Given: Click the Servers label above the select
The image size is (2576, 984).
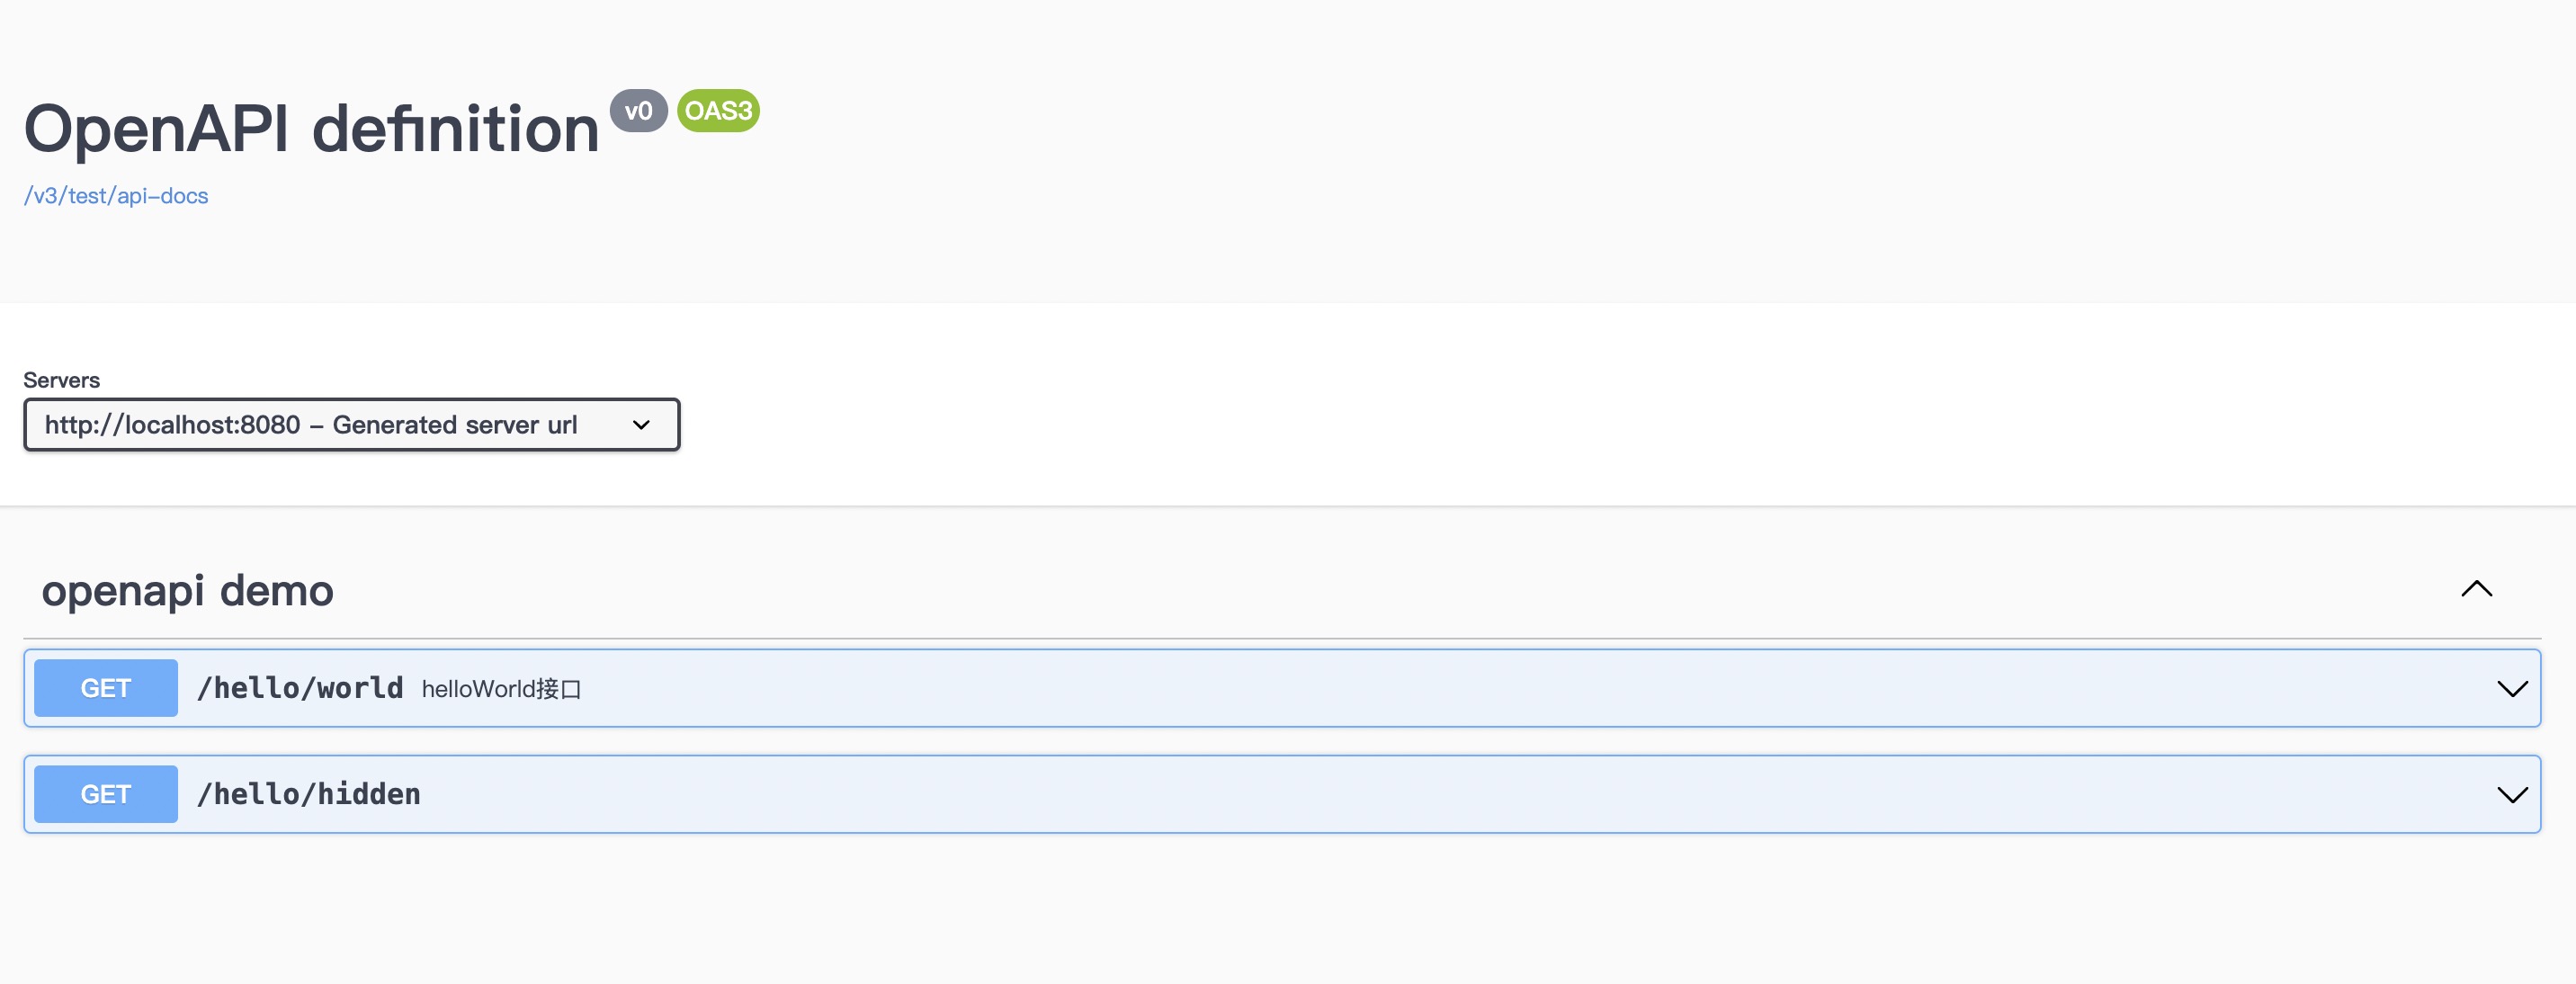Looking at the screenshot, I should pos(62,380).
